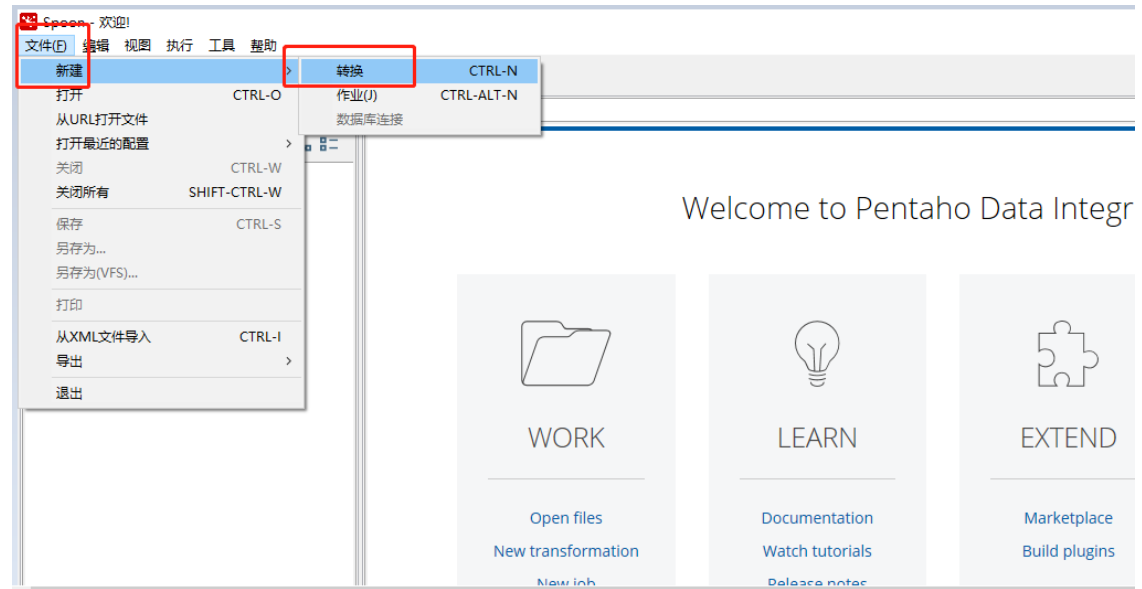Viewport: 1142px width, 589px height.
Task: Select the greyed 数据库连接 entry
Action: (420, 119)
